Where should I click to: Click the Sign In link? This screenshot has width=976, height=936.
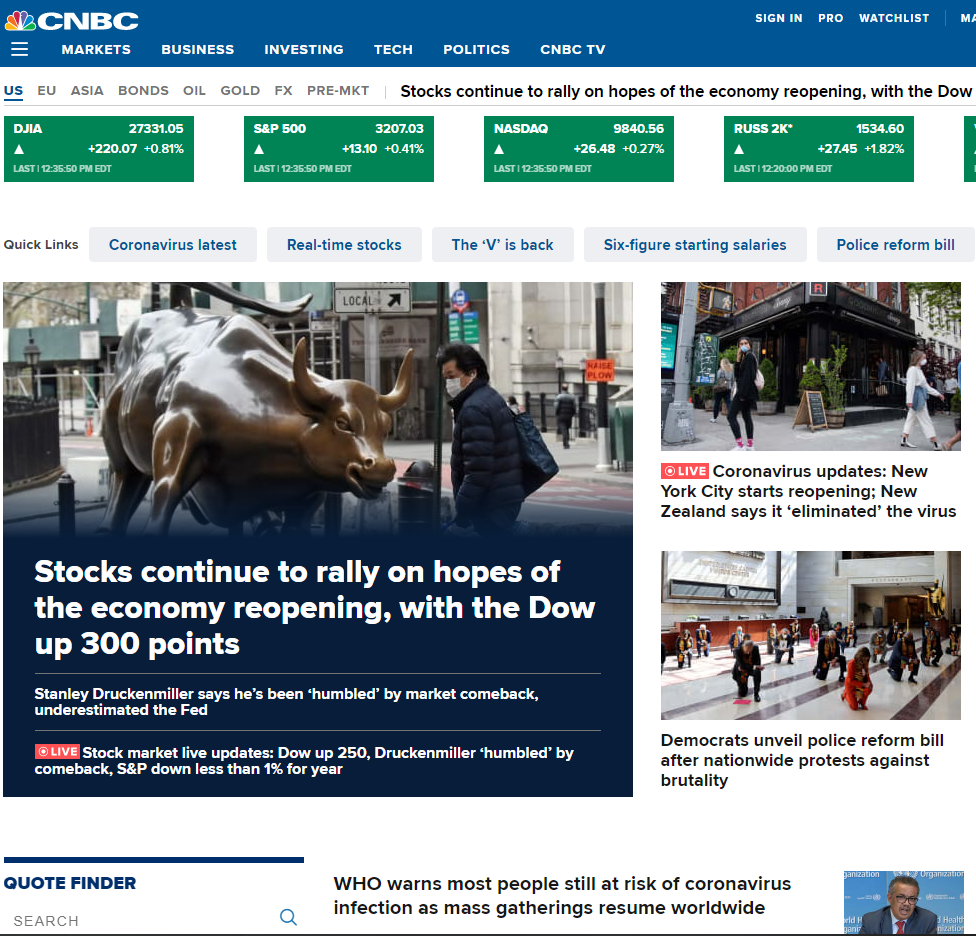pyautogui.click(x=778, y=18)
